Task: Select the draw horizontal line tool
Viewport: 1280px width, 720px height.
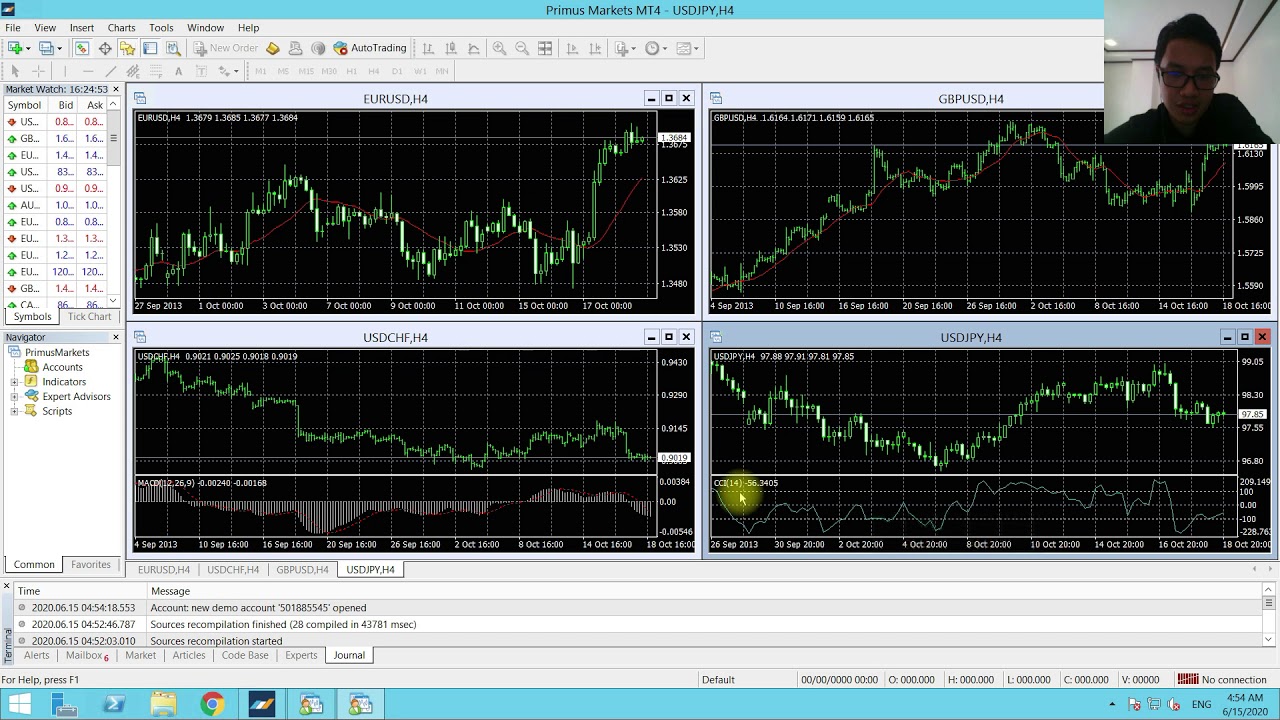Action: click(88, 71)
